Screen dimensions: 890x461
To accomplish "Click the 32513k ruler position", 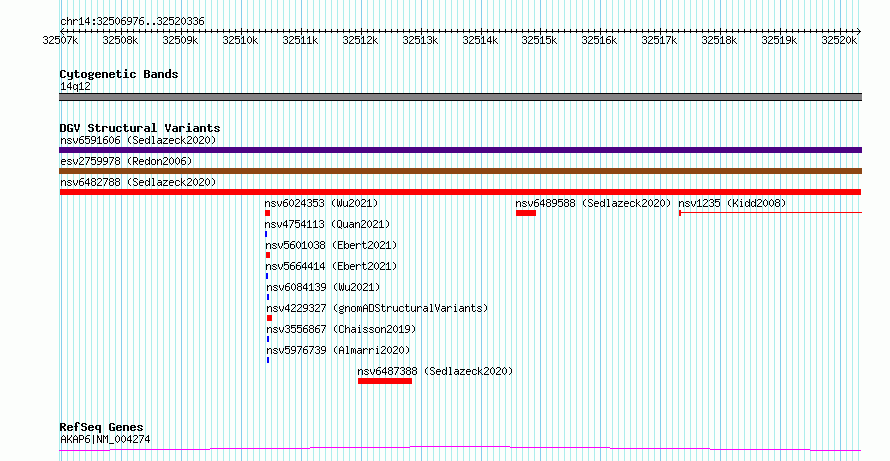I will pyautogui.click(x=420, y=40).
